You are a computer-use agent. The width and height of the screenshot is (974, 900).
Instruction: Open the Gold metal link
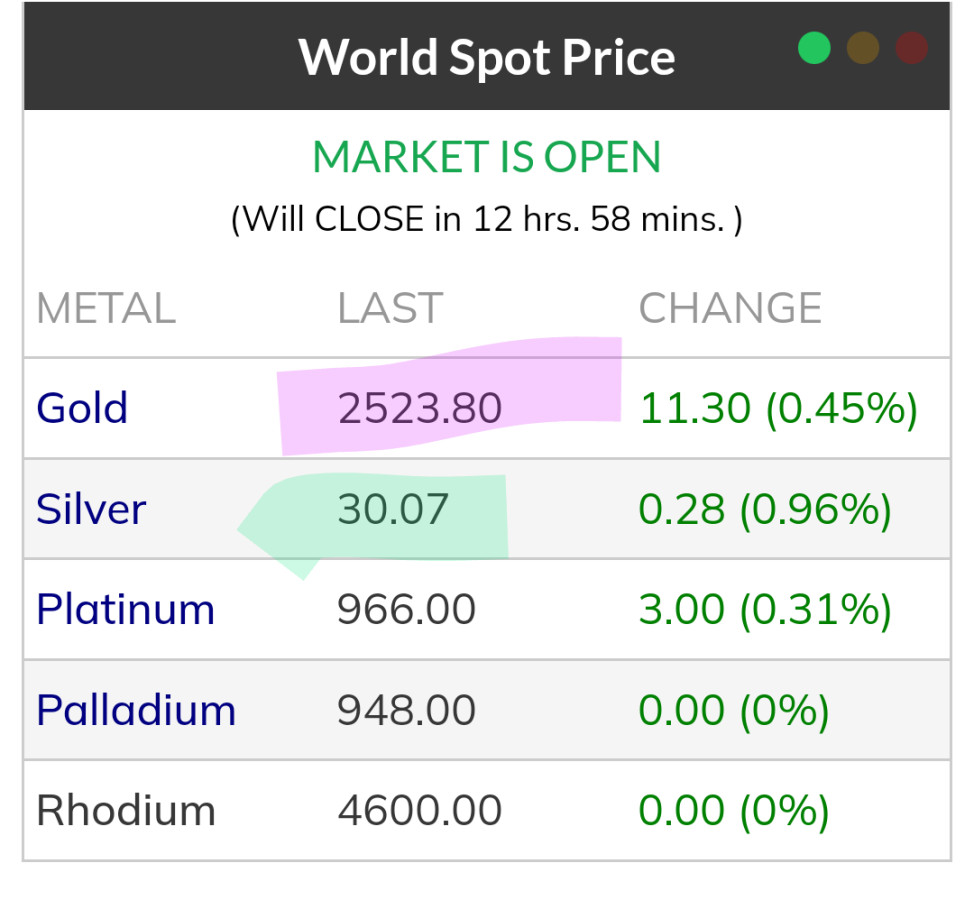[82, 408]
